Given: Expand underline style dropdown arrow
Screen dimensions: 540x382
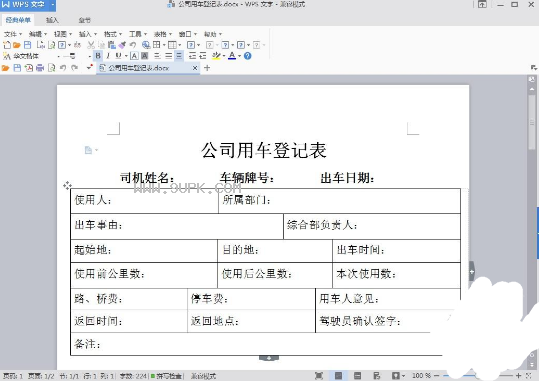Looking at the screenshot, I should 126,56.
